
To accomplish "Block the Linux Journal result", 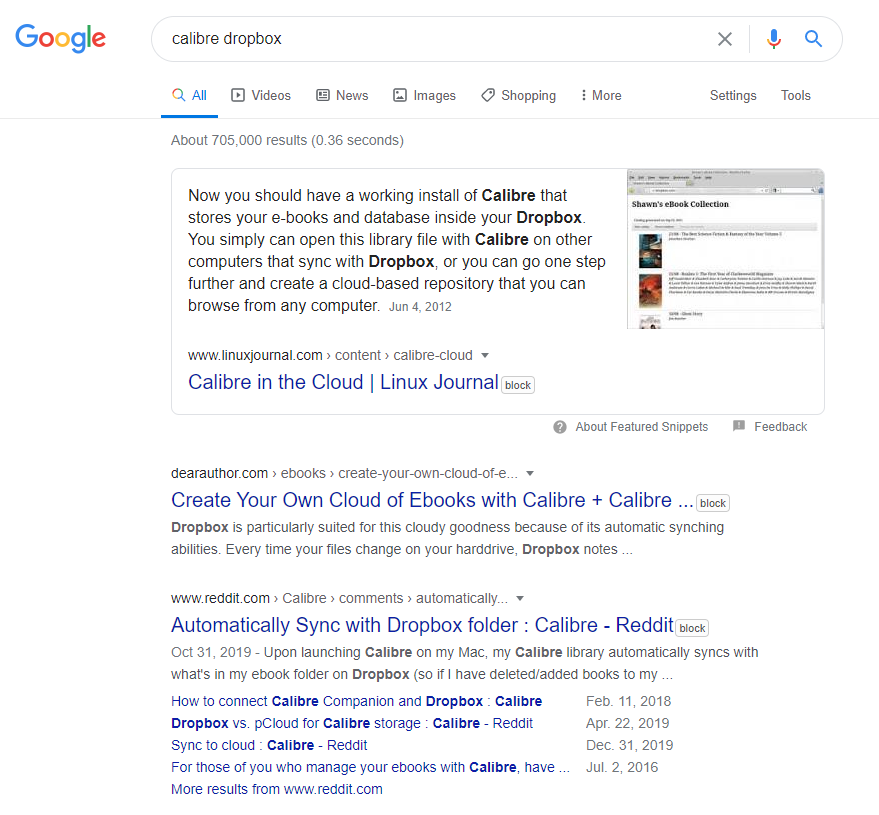I will pyautogui.click(x=518, y=385).
